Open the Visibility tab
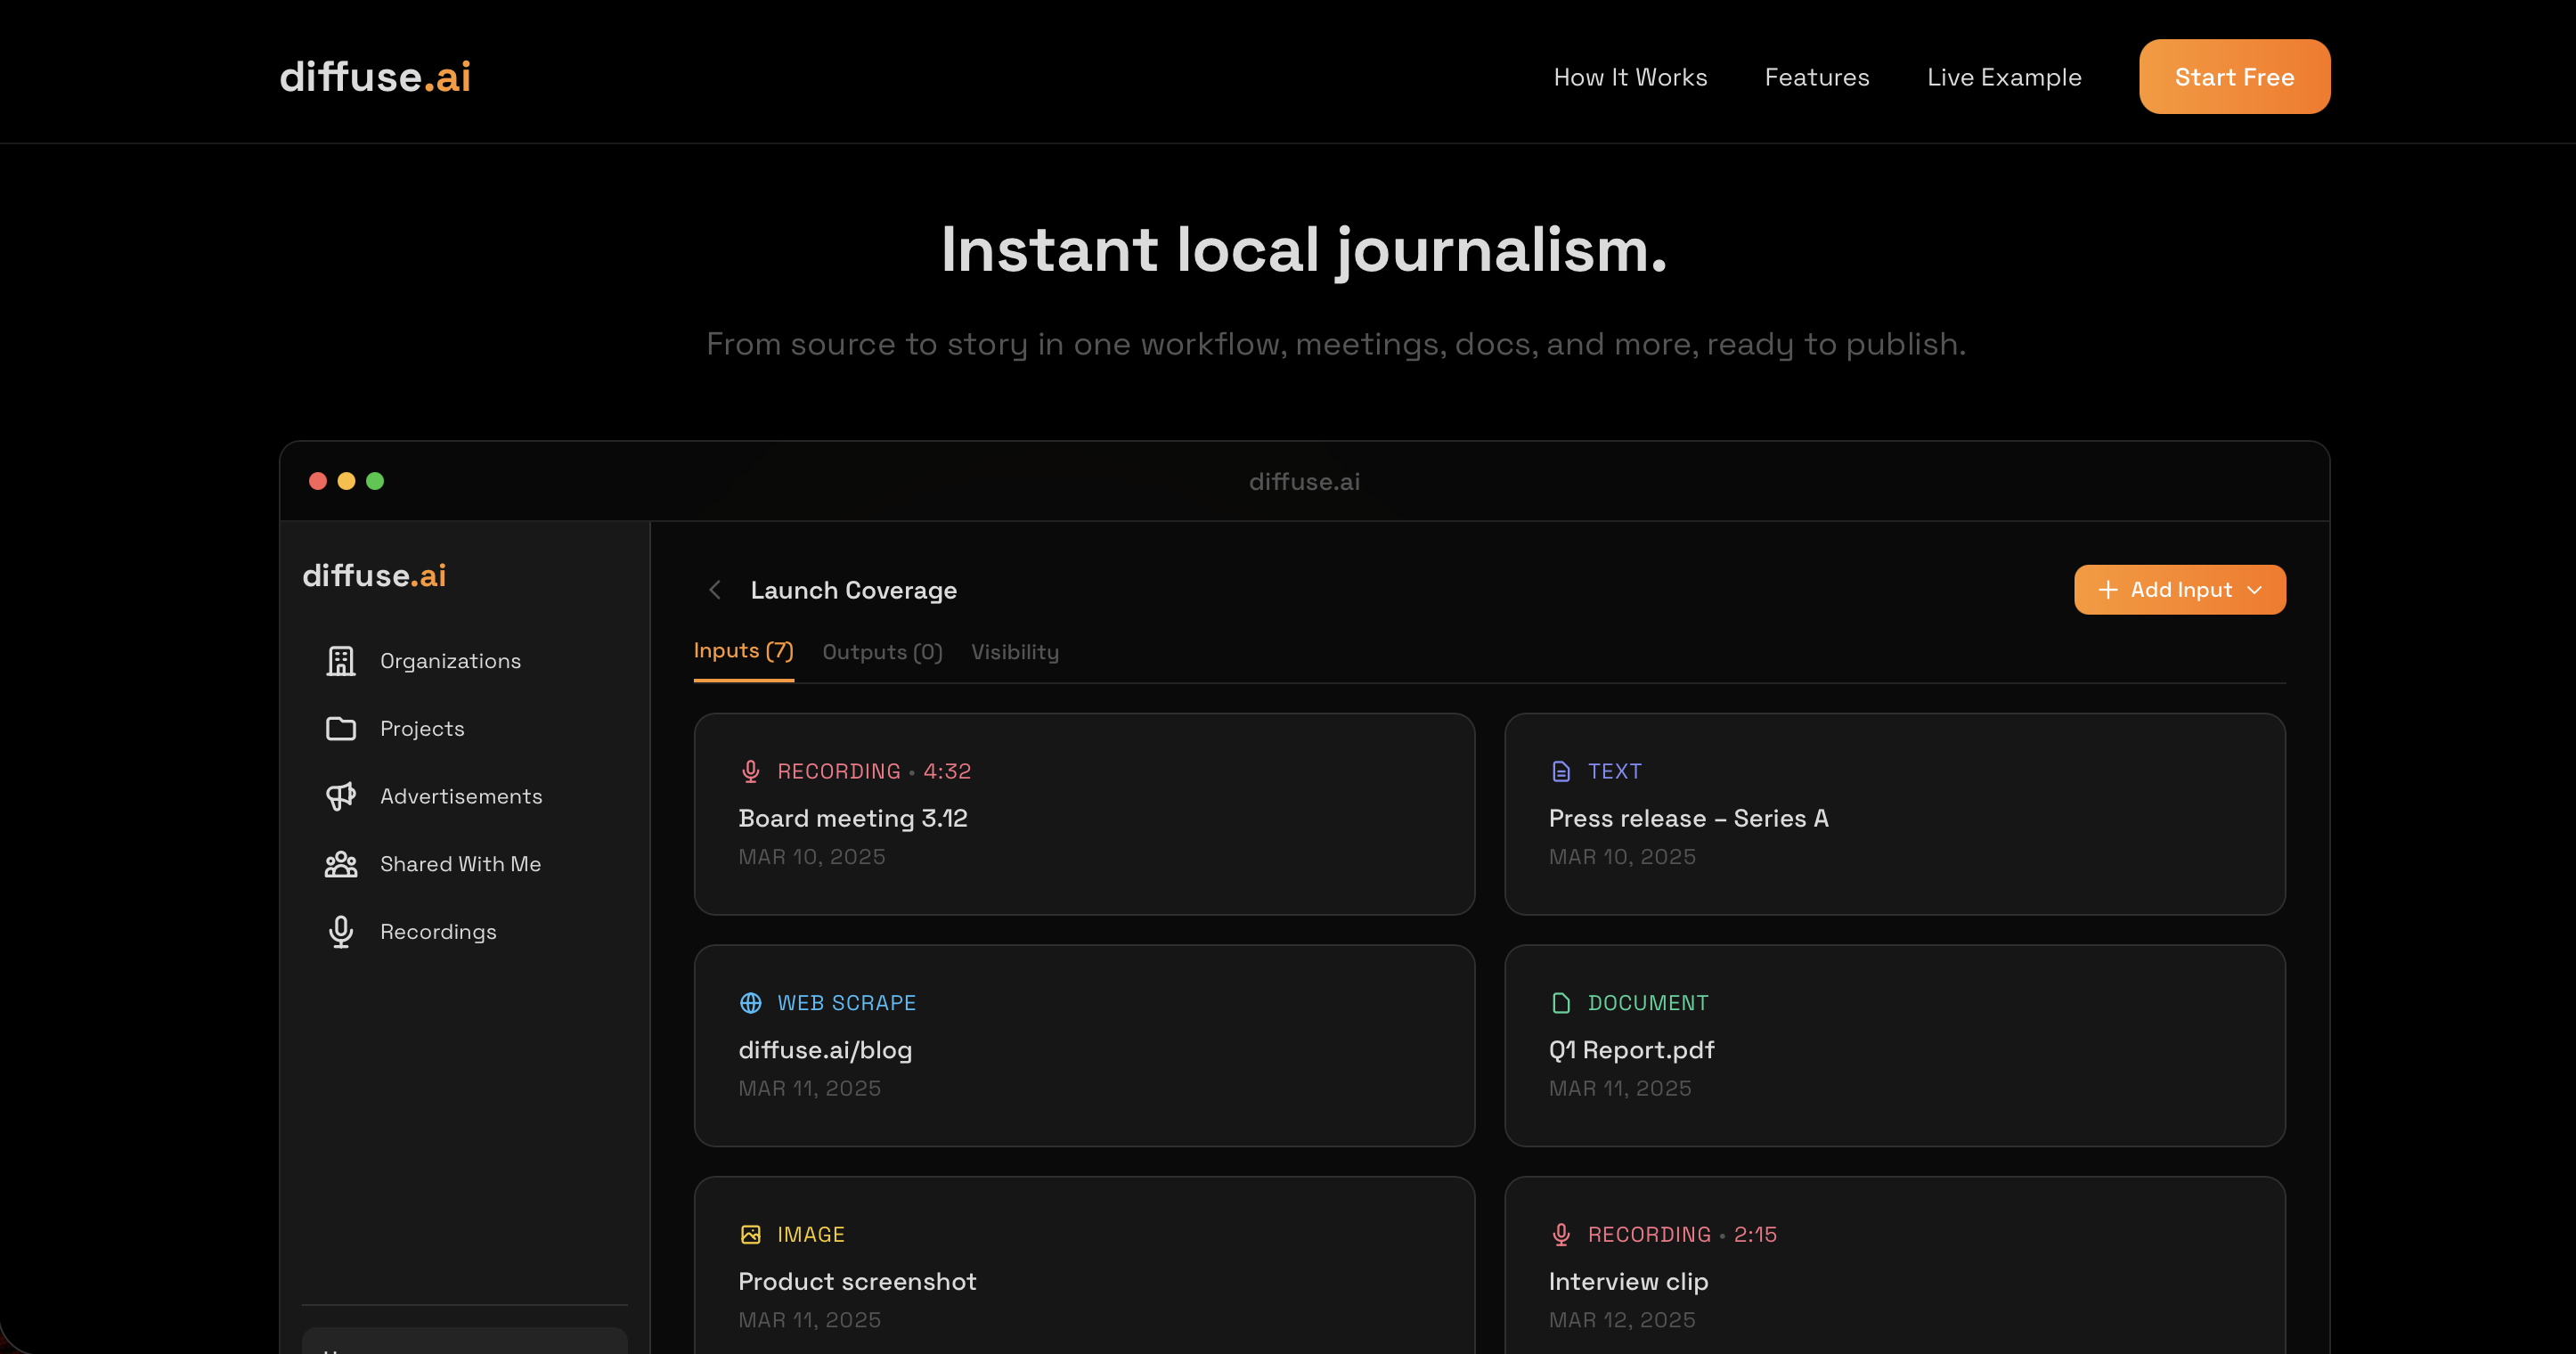This screenshot has width=2576, height=1354. (1014, 652)
